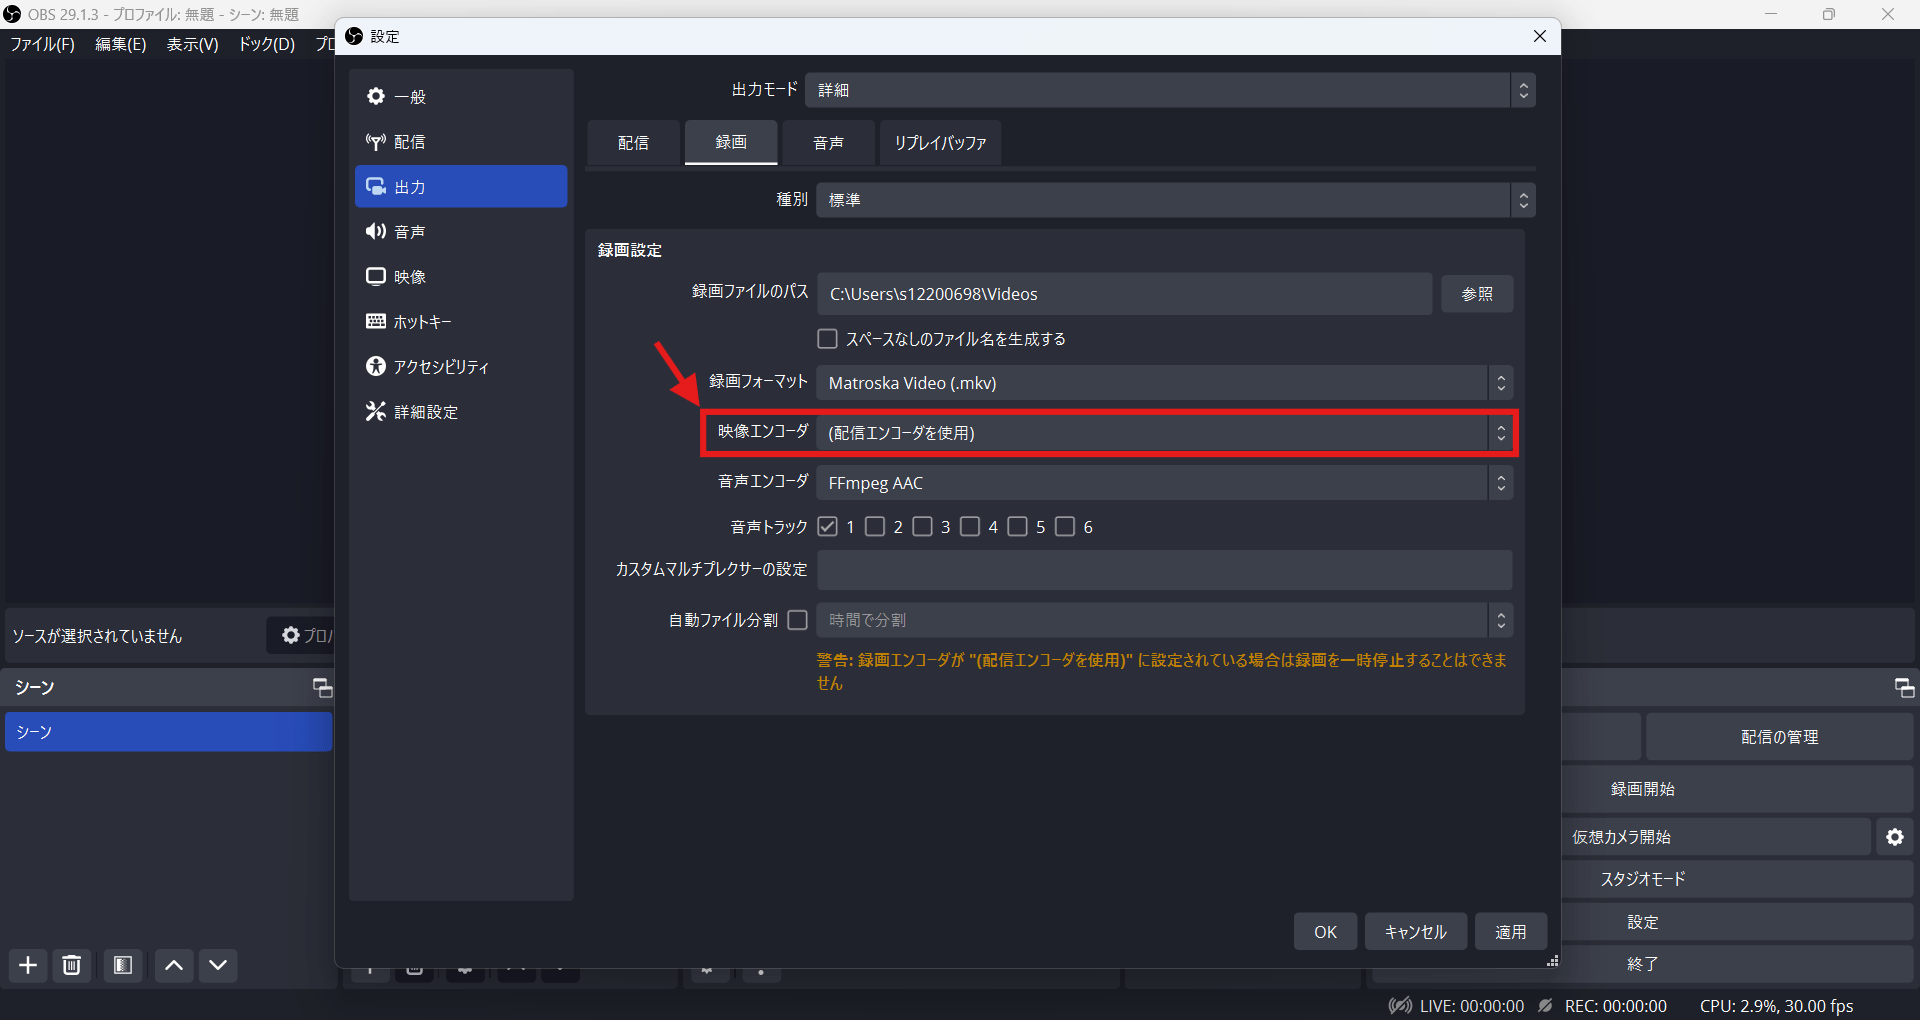The width and height of the screenshot is (1920, 1020).
Task: Open the ホットキー settings category
Action: click(461, 322)
